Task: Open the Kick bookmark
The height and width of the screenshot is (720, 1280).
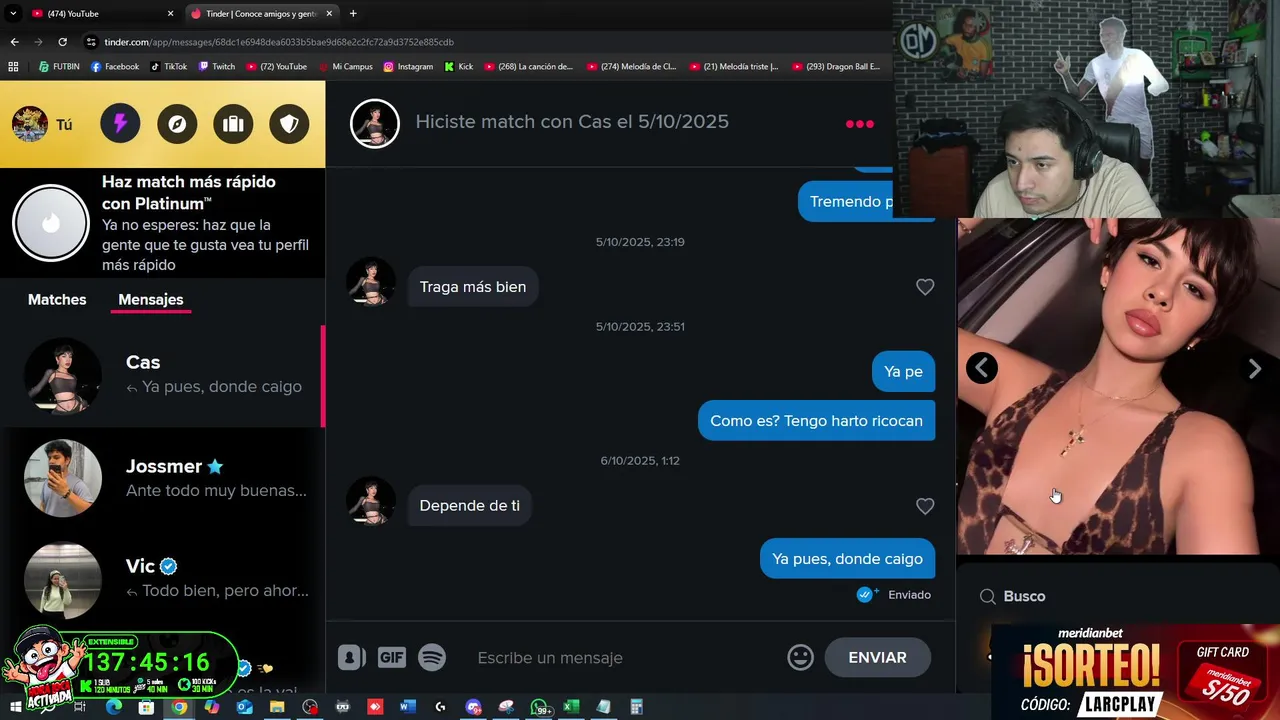Action: pyautogui.click(x=459, y=67)
